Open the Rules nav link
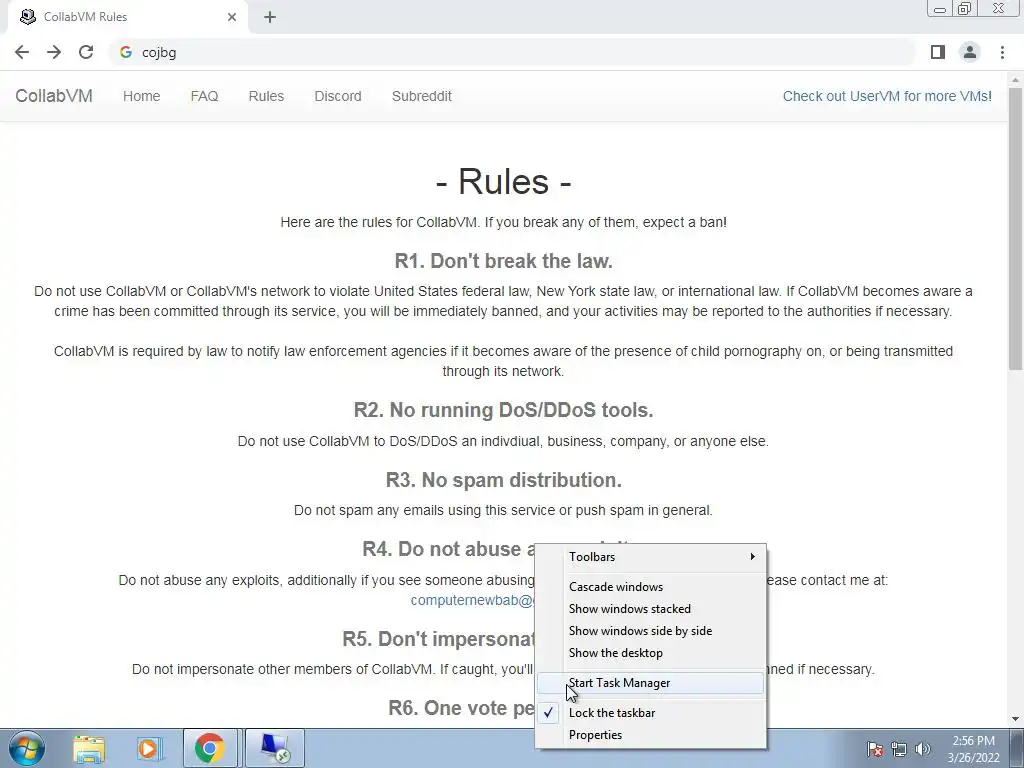This screenshot has height=768, width=1024. pyautogui.click(x=266, y=96)
